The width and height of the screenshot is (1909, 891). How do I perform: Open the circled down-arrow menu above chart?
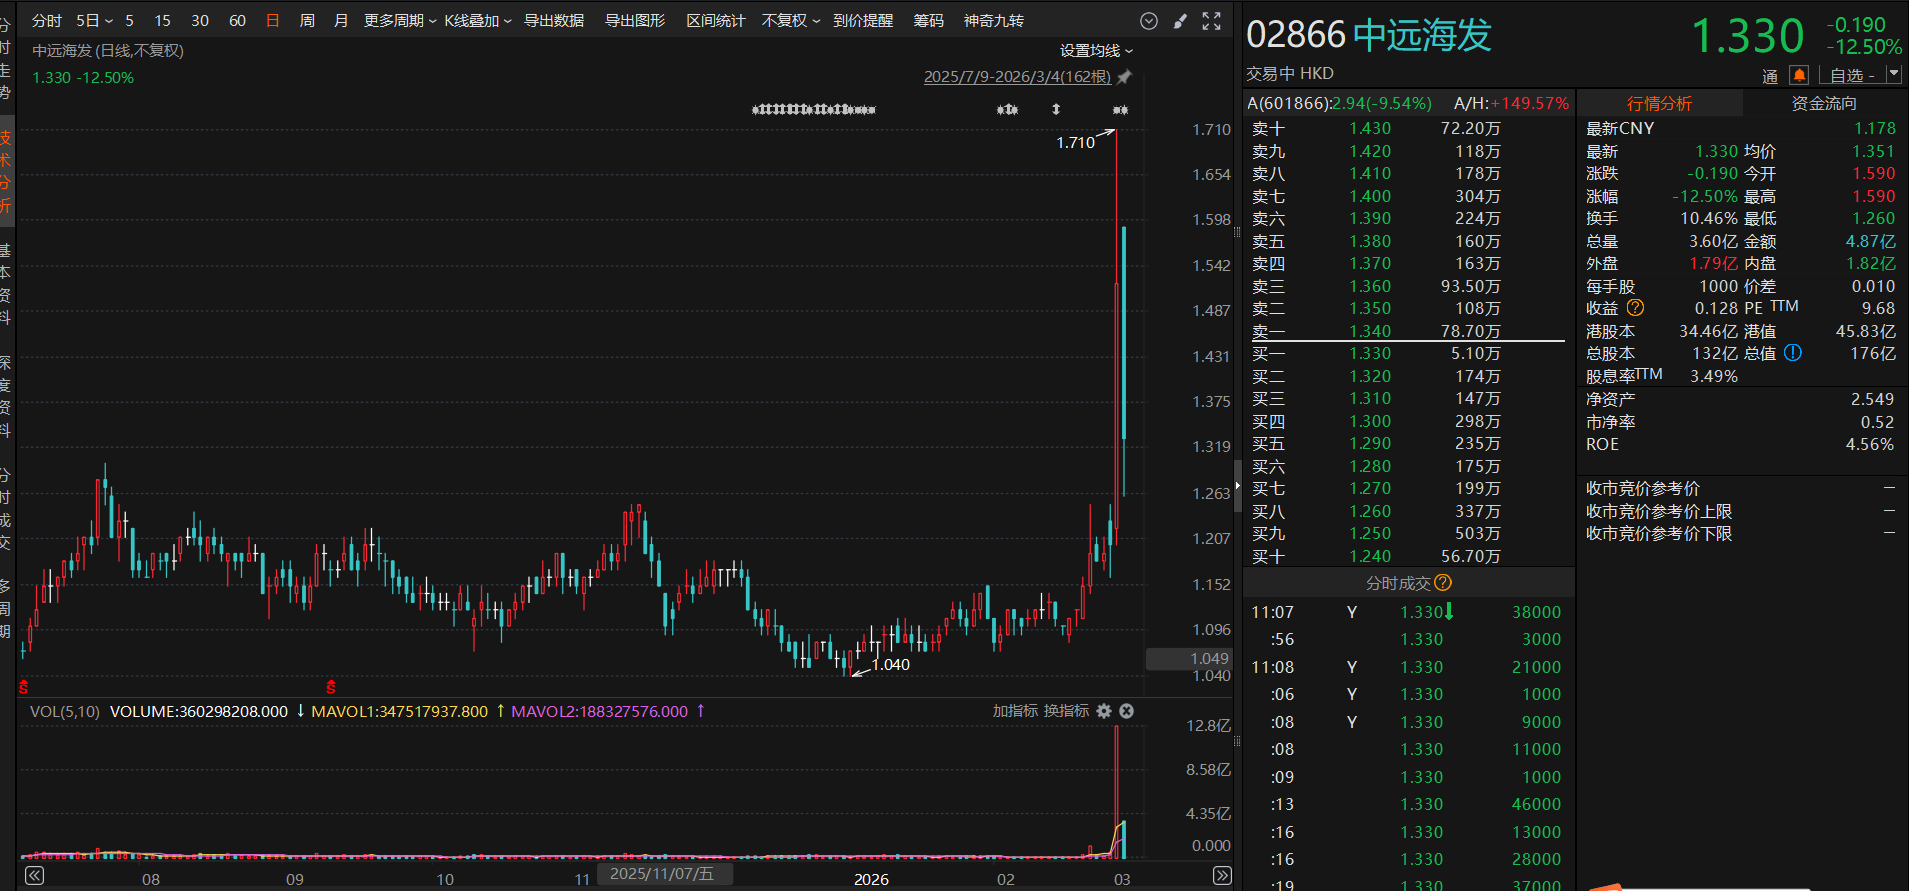(x=1149, y=21)
